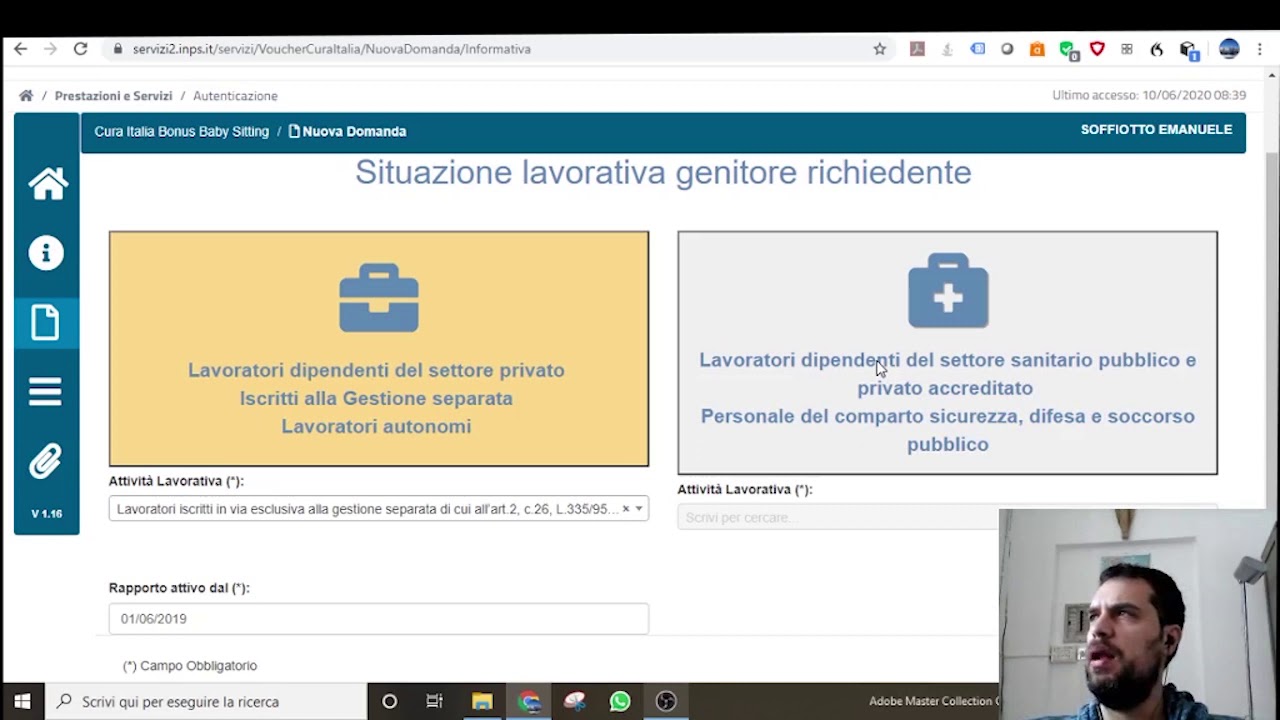Click the browser back arrow
Image resolution: width=1280 pixels, height=720 pixels.
click(20, 49)
